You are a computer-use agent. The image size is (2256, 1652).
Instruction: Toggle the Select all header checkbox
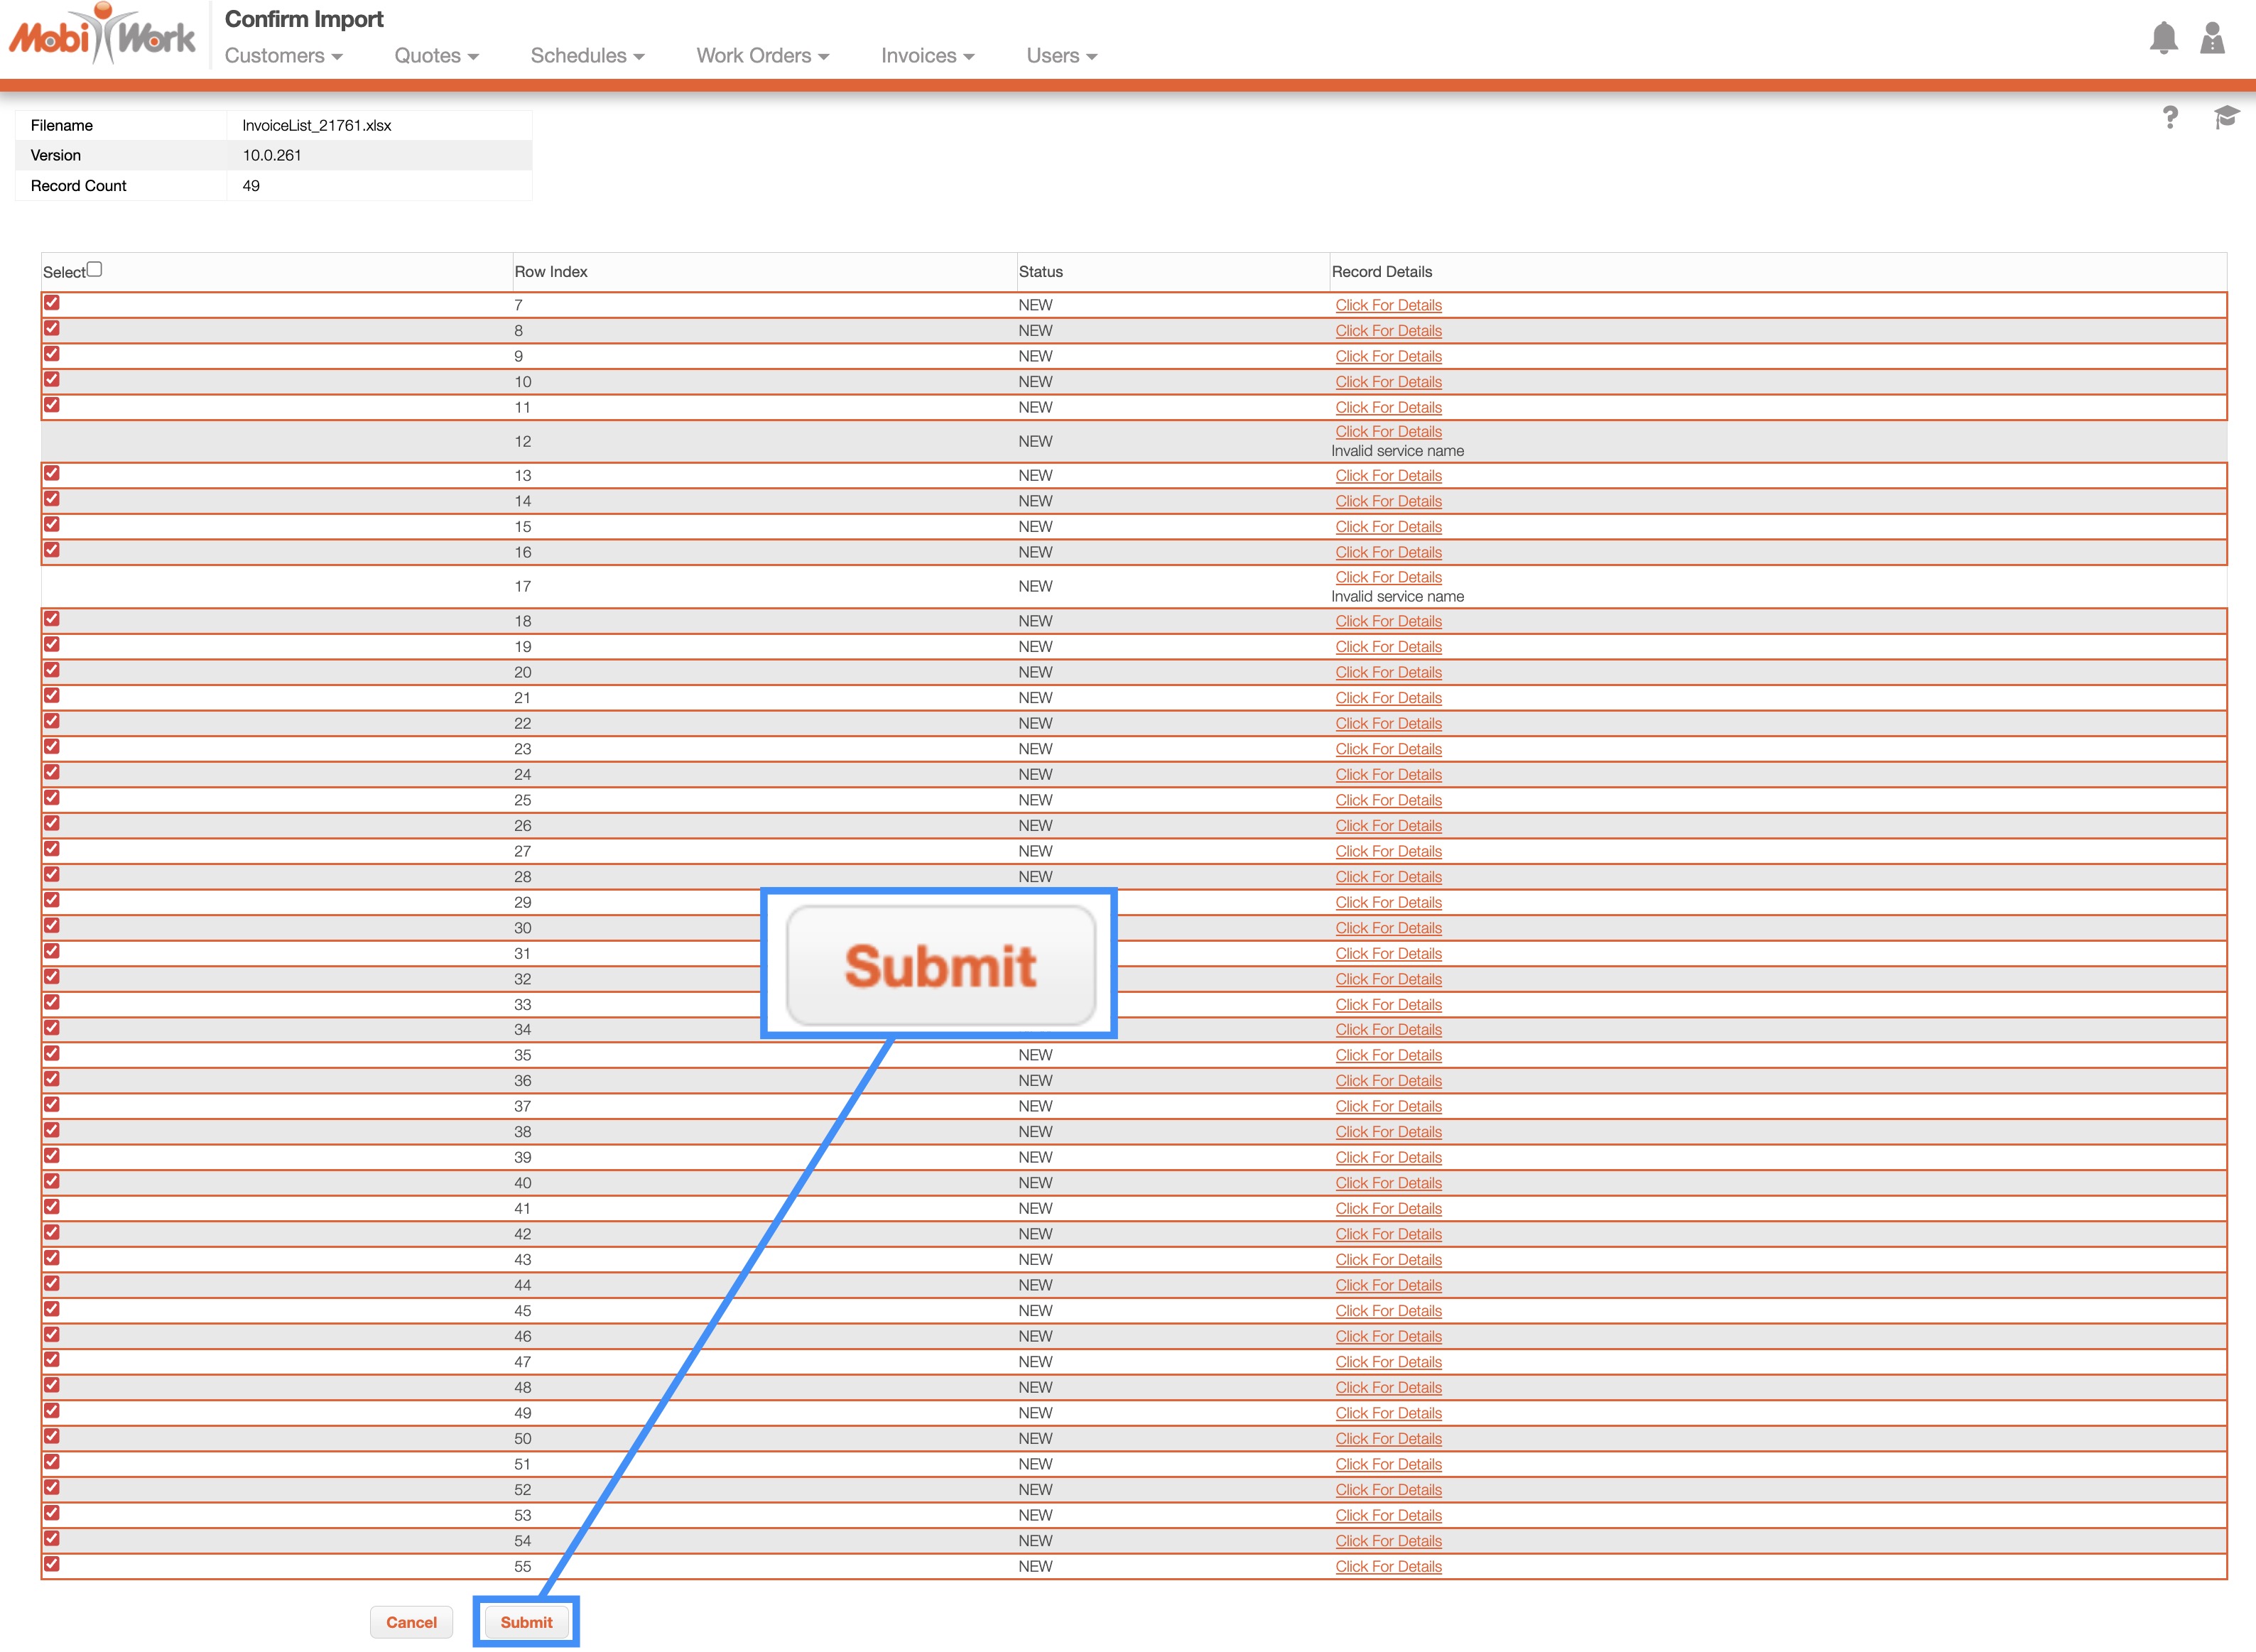tap(95, 269)
